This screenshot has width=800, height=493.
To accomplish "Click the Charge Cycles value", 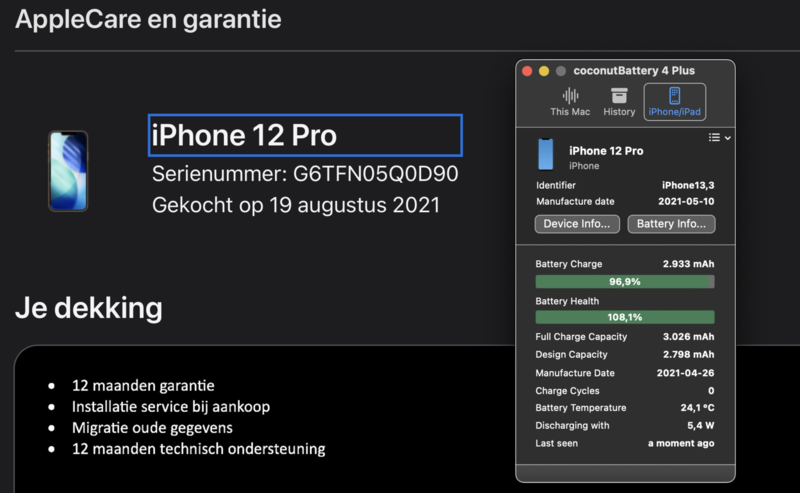I will pyautogui.click(x=710, y=390).
